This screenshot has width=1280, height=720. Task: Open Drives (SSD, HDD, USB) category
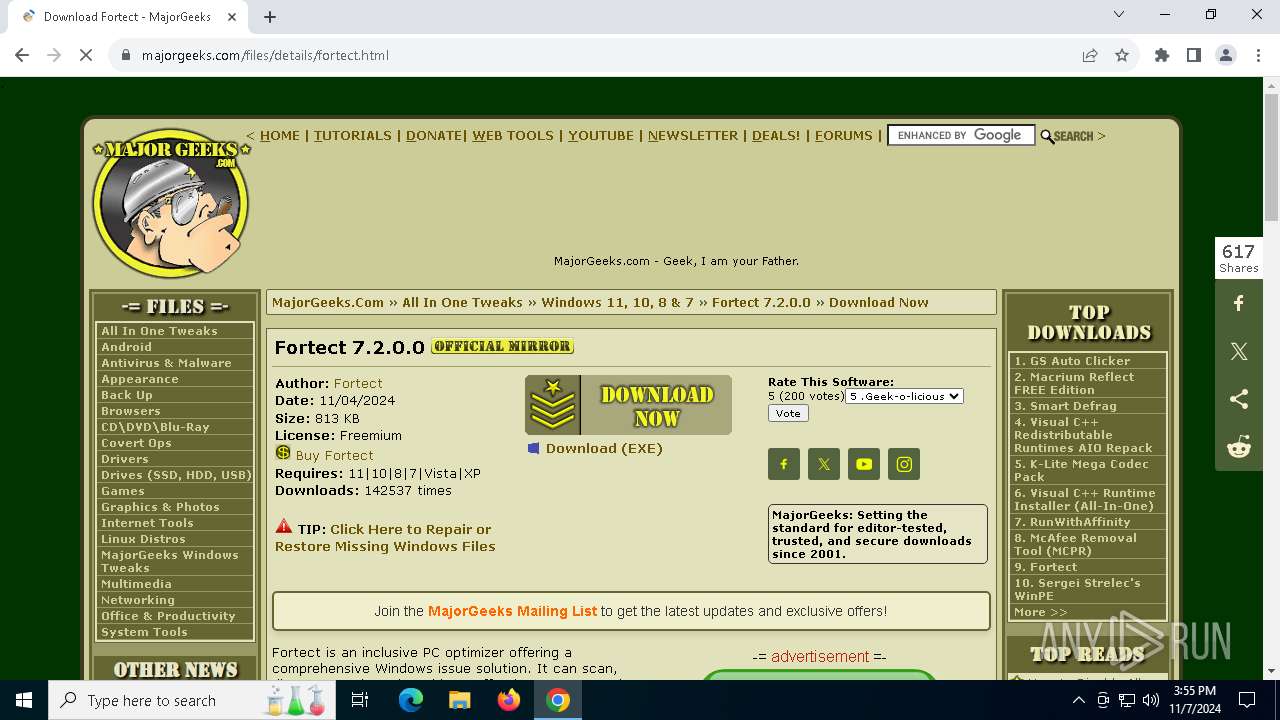coord(176,475)
